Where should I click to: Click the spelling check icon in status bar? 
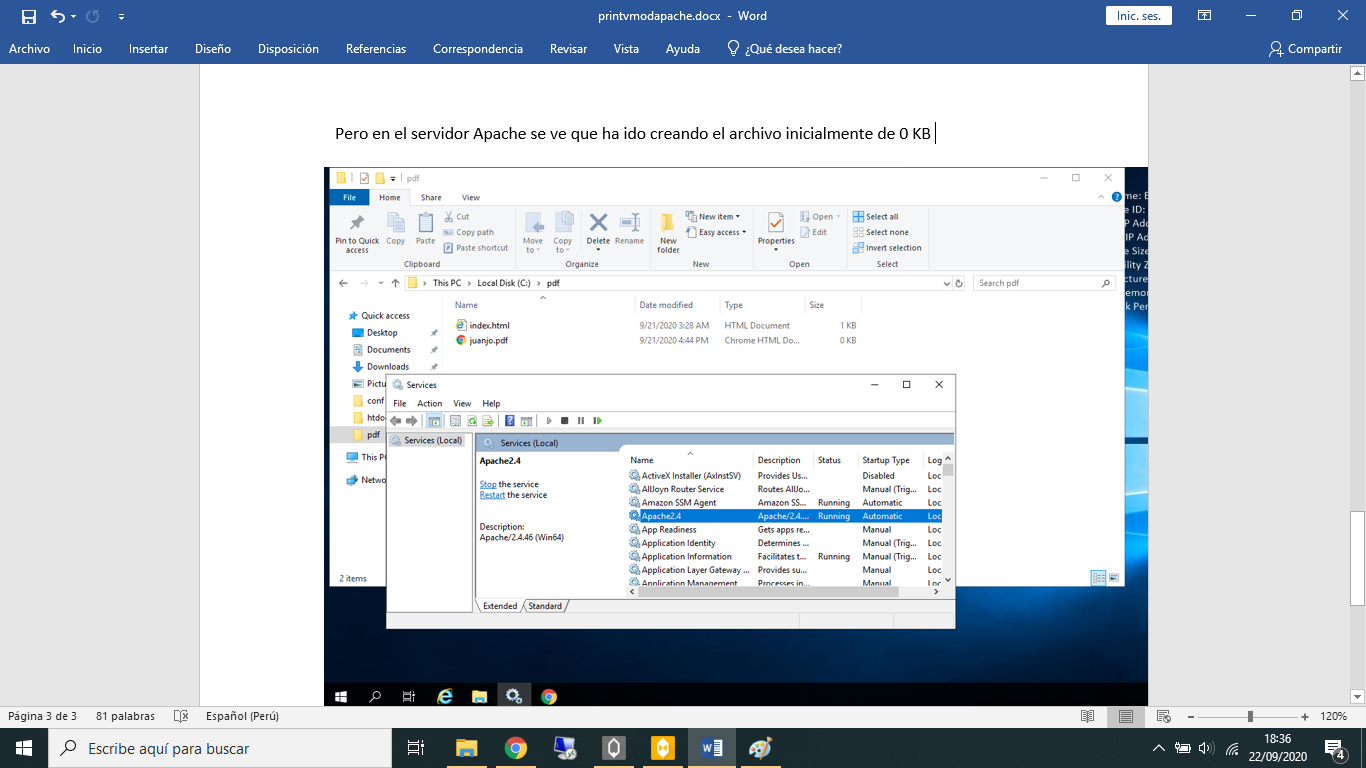point(181,716)
